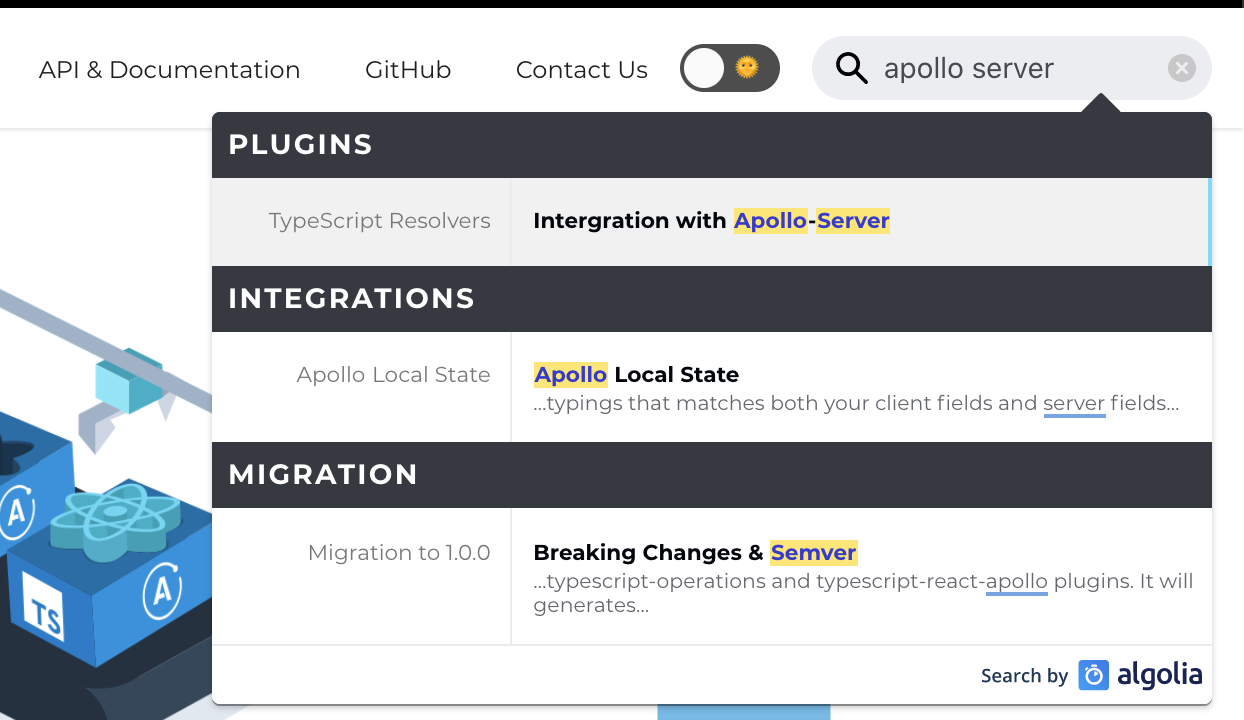Select the INTEGRATIONS section header
The image size is (1244, 720).
tap(352, 298)
